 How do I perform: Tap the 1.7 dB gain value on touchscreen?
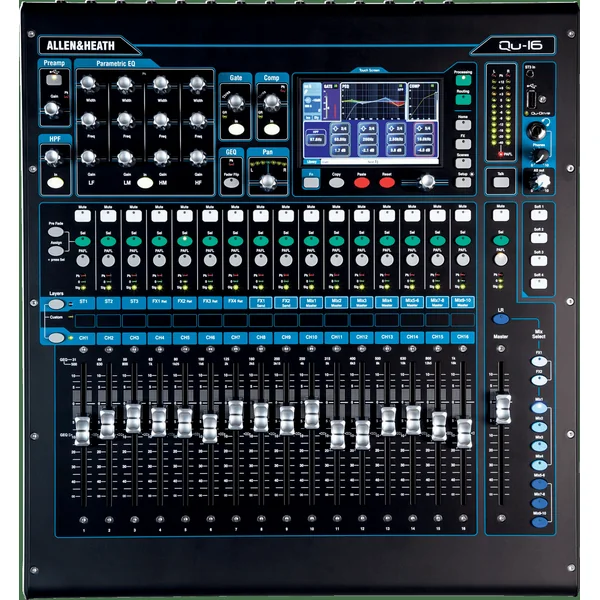pyautogui.click(x=340, y=150)
